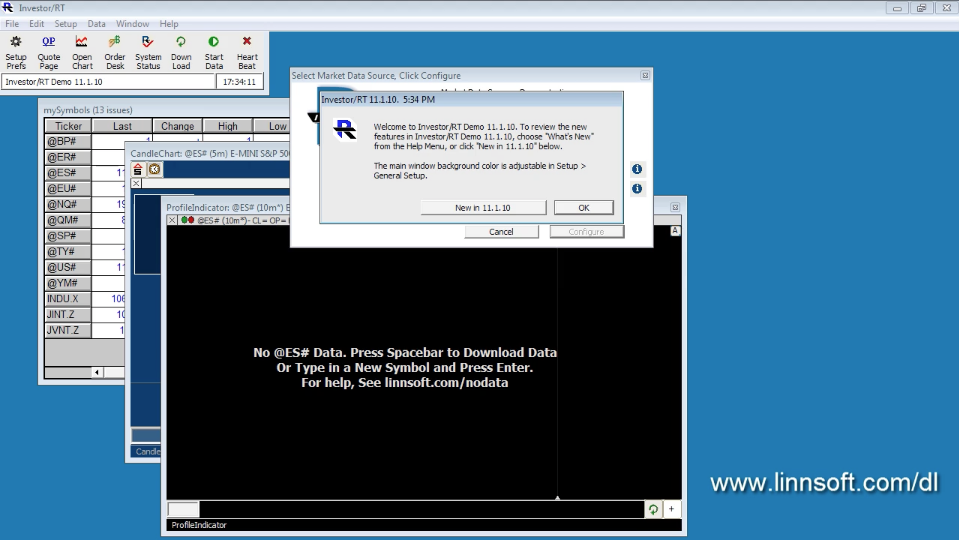This screenshot has height=540, width=959.
Task: Click the Change column header
Action: [177, 126]
